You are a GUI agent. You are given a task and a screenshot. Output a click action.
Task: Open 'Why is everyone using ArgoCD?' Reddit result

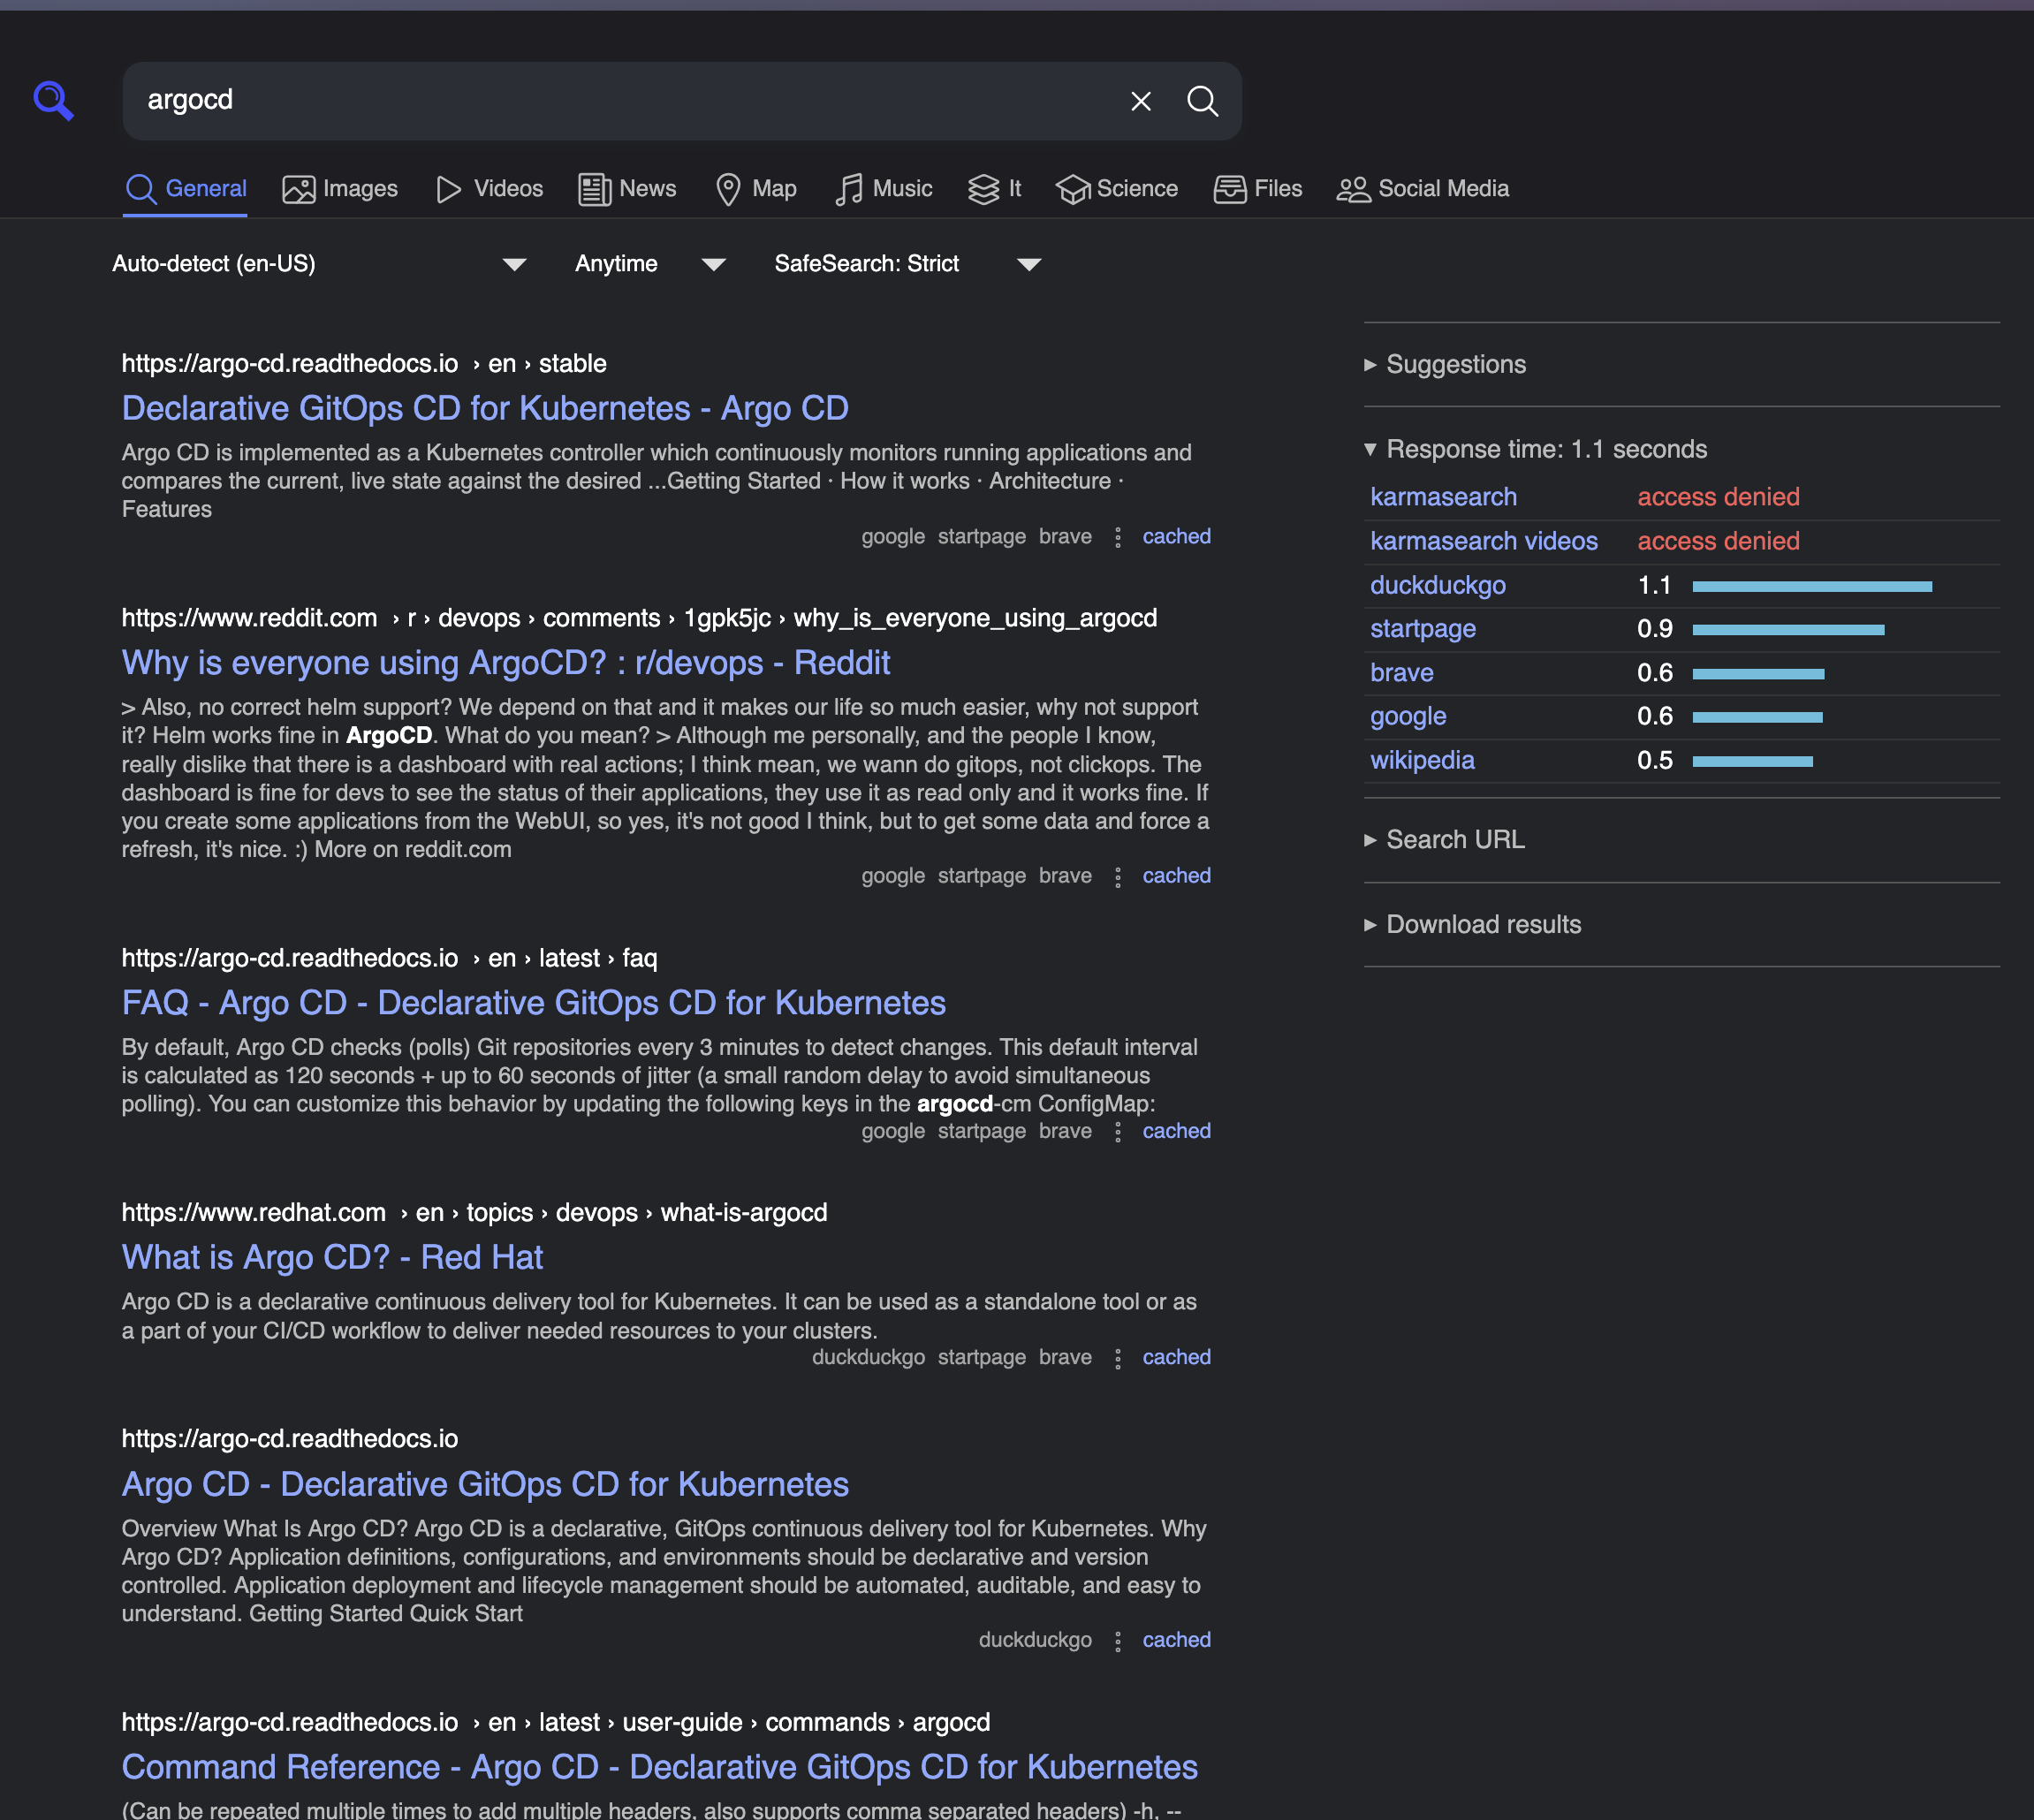tap(506, 663)
